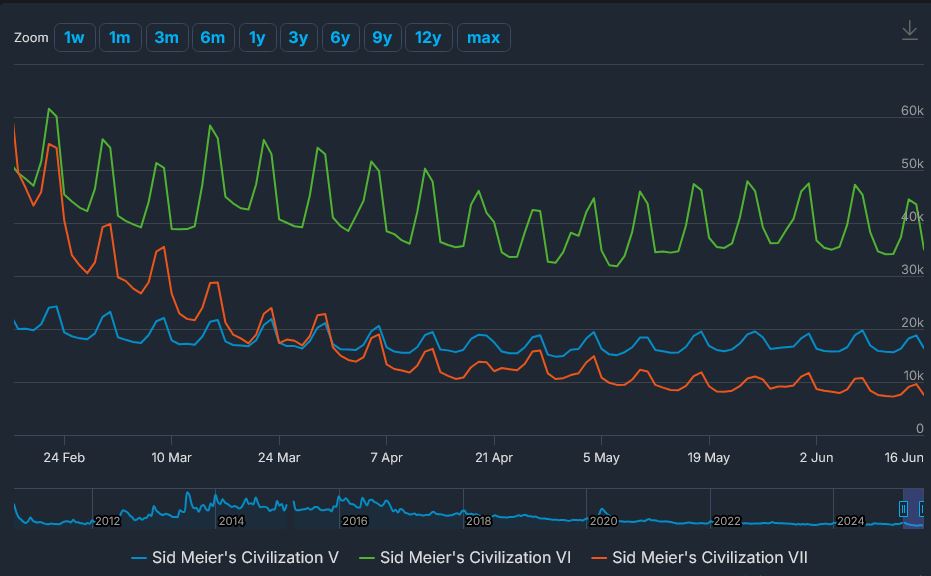This screenshot has height=576, width=931.
Task: Click the 2018 marker in the navigator
Action: (x=478, y=521)
